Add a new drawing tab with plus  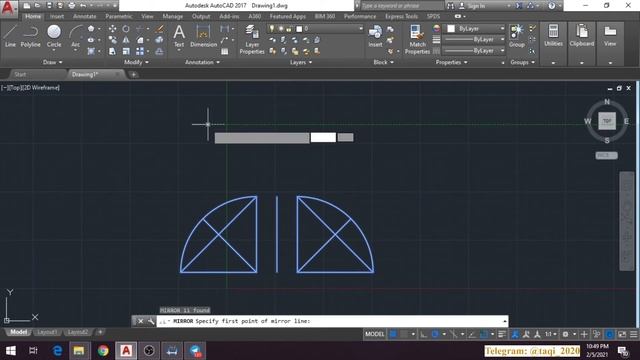[133, 74]
